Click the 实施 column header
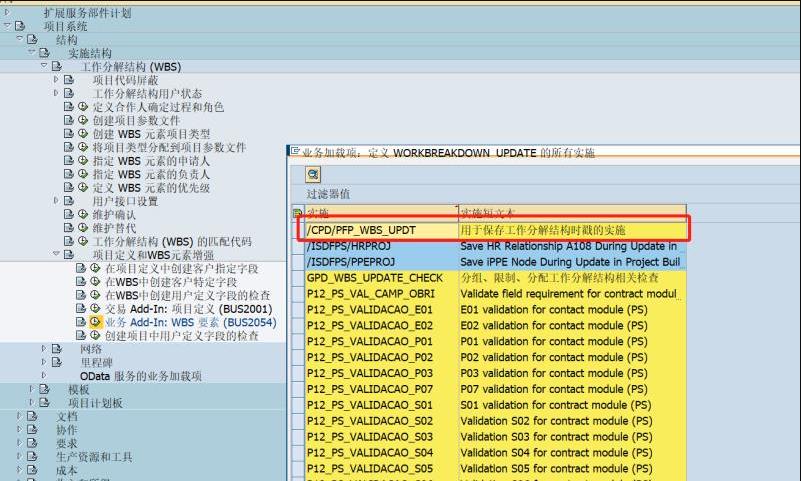Viewport: 801px width, 481px height. pyautogui.click(x=381, y=213)
